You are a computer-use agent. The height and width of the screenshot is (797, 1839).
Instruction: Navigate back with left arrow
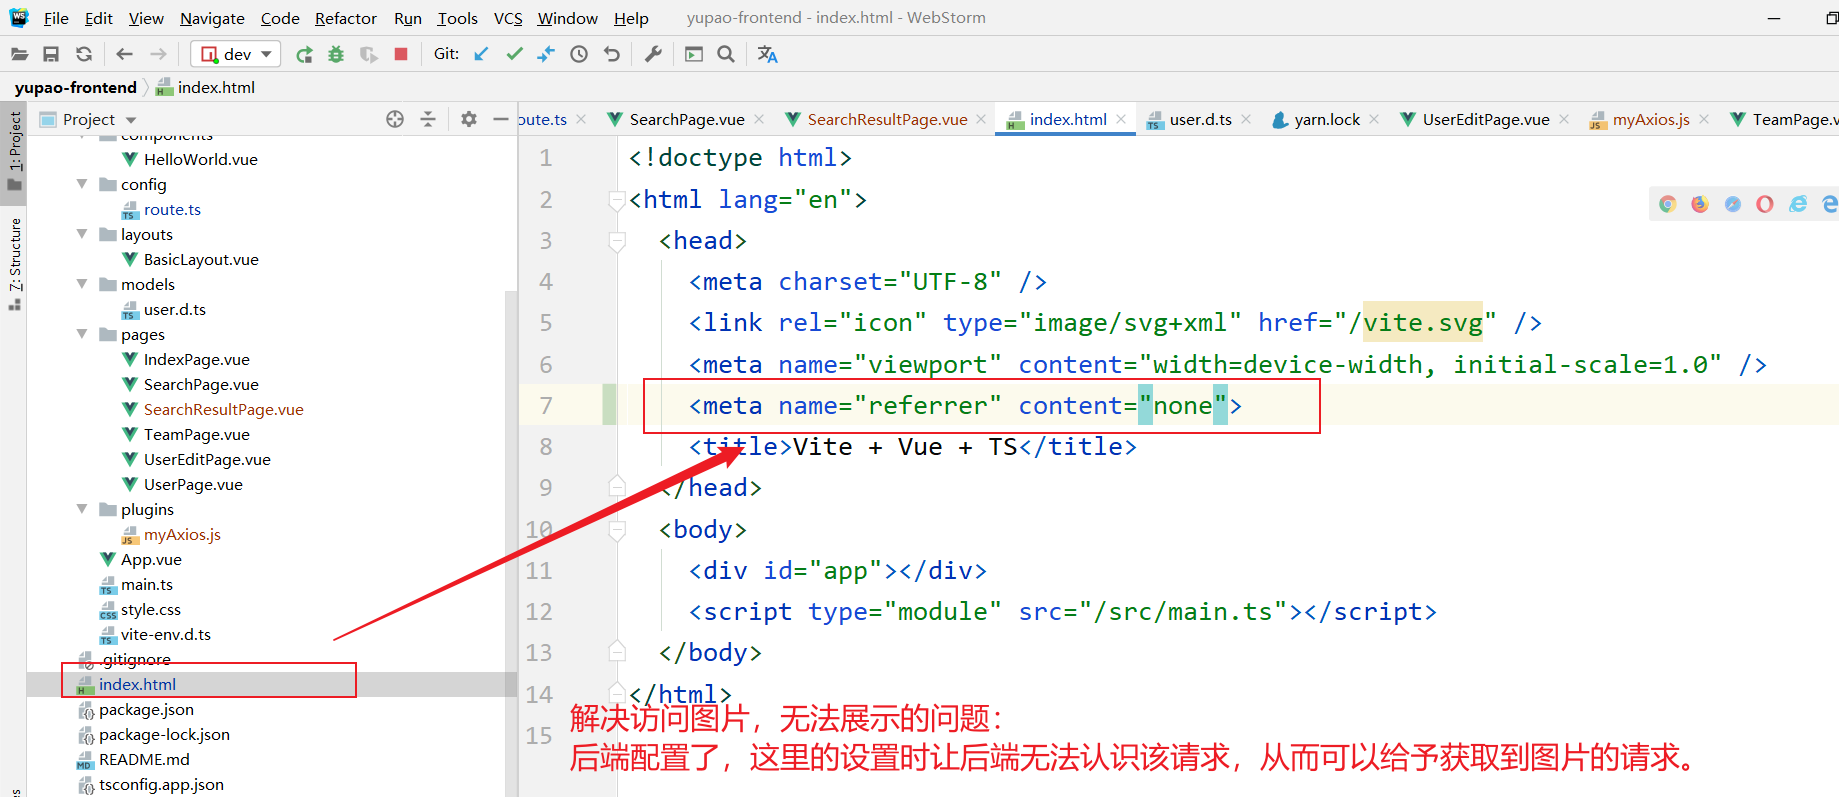(124, 54)
